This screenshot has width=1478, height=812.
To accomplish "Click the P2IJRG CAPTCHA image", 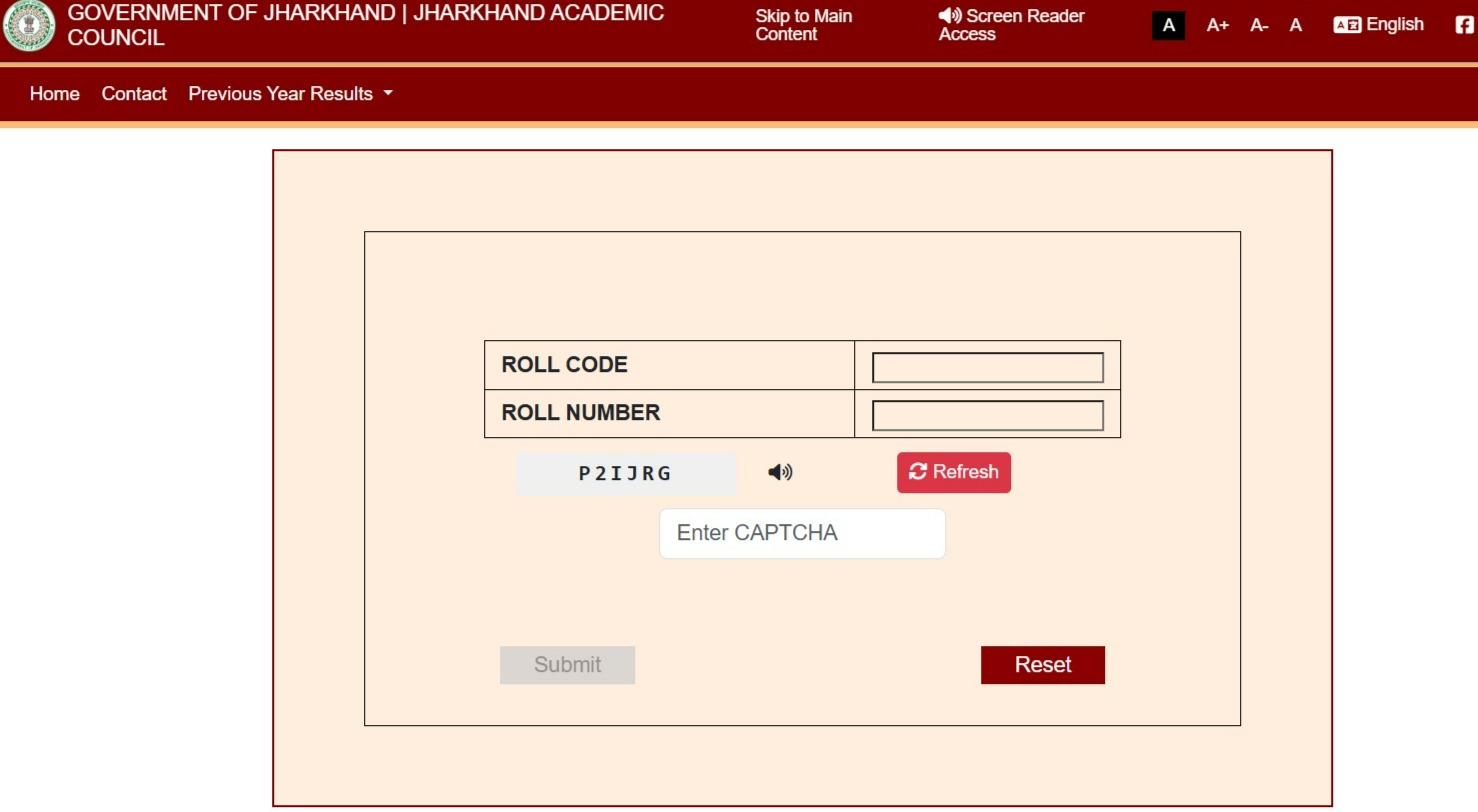I will click(x=626, y=474).
